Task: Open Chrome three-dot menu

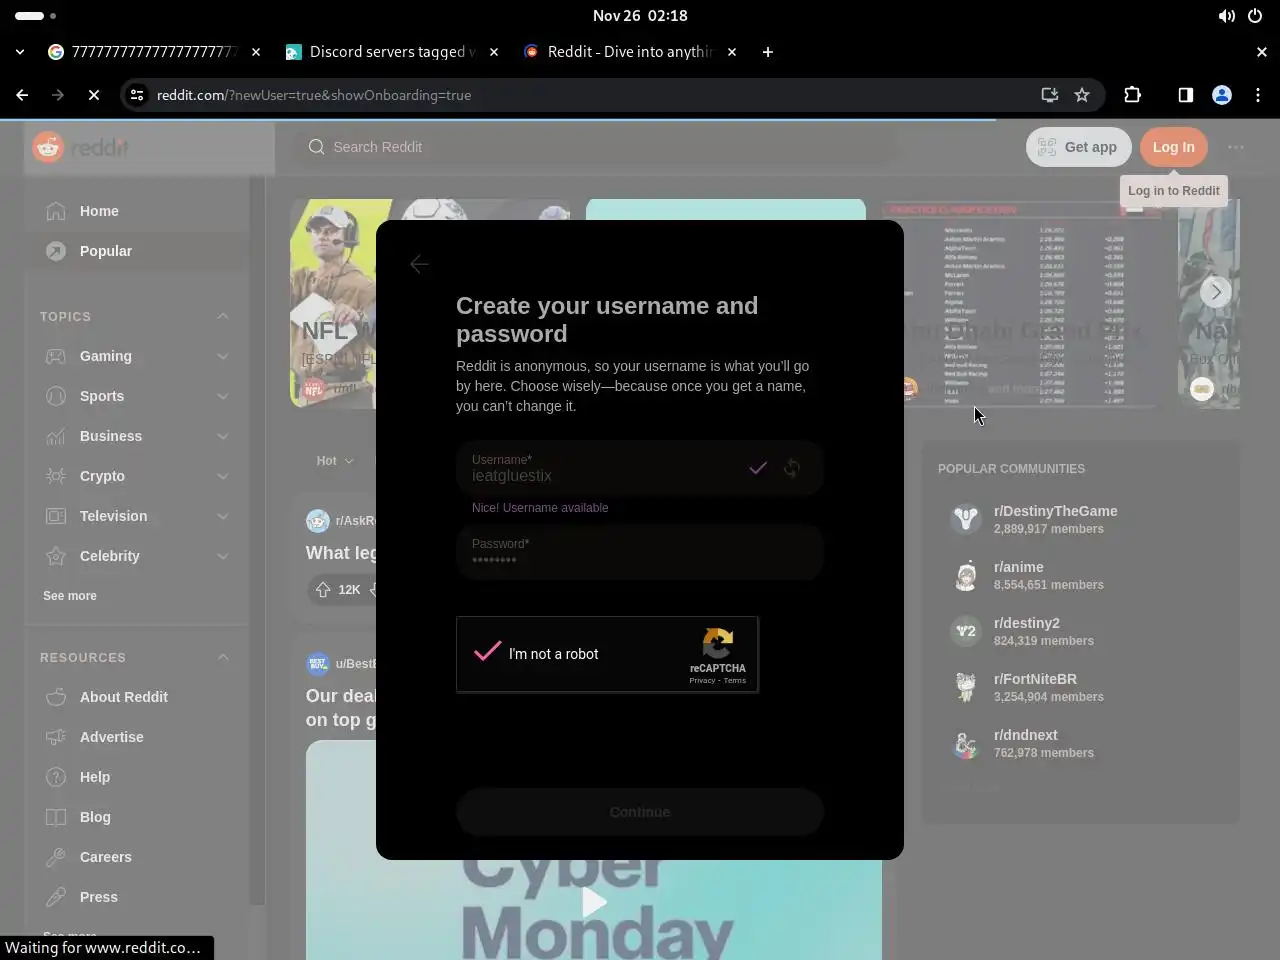Action: click(x=1258, y=95)
